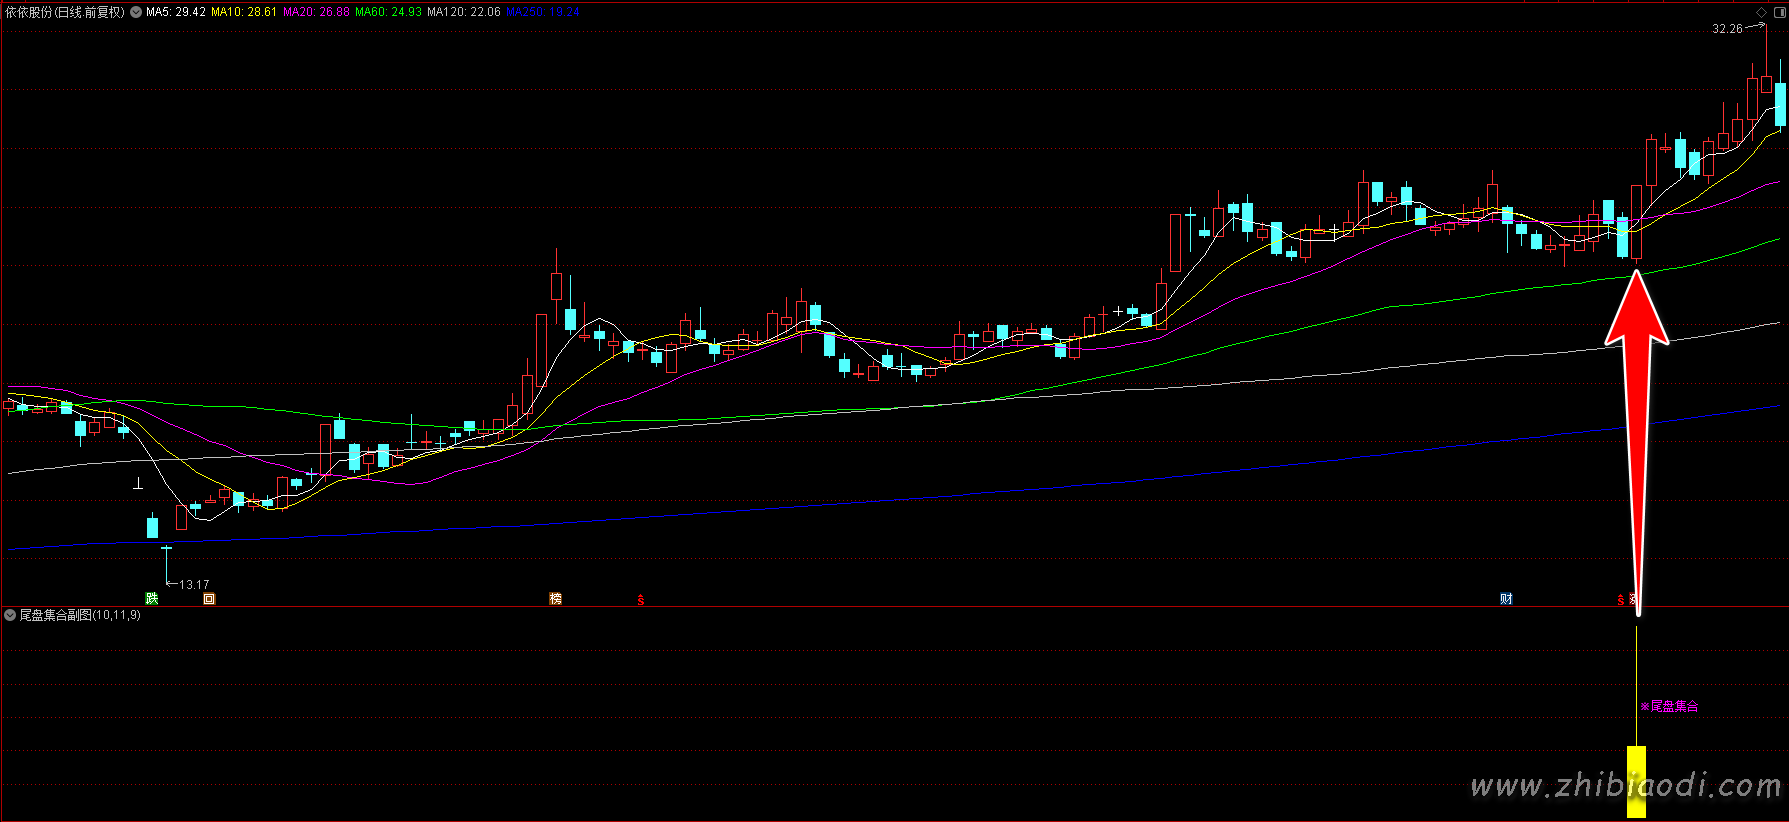This screenshot has height=822, width=1789.
Task: Click the yellow 尾盘集合 signal bar
Action: pos(1636,780)
